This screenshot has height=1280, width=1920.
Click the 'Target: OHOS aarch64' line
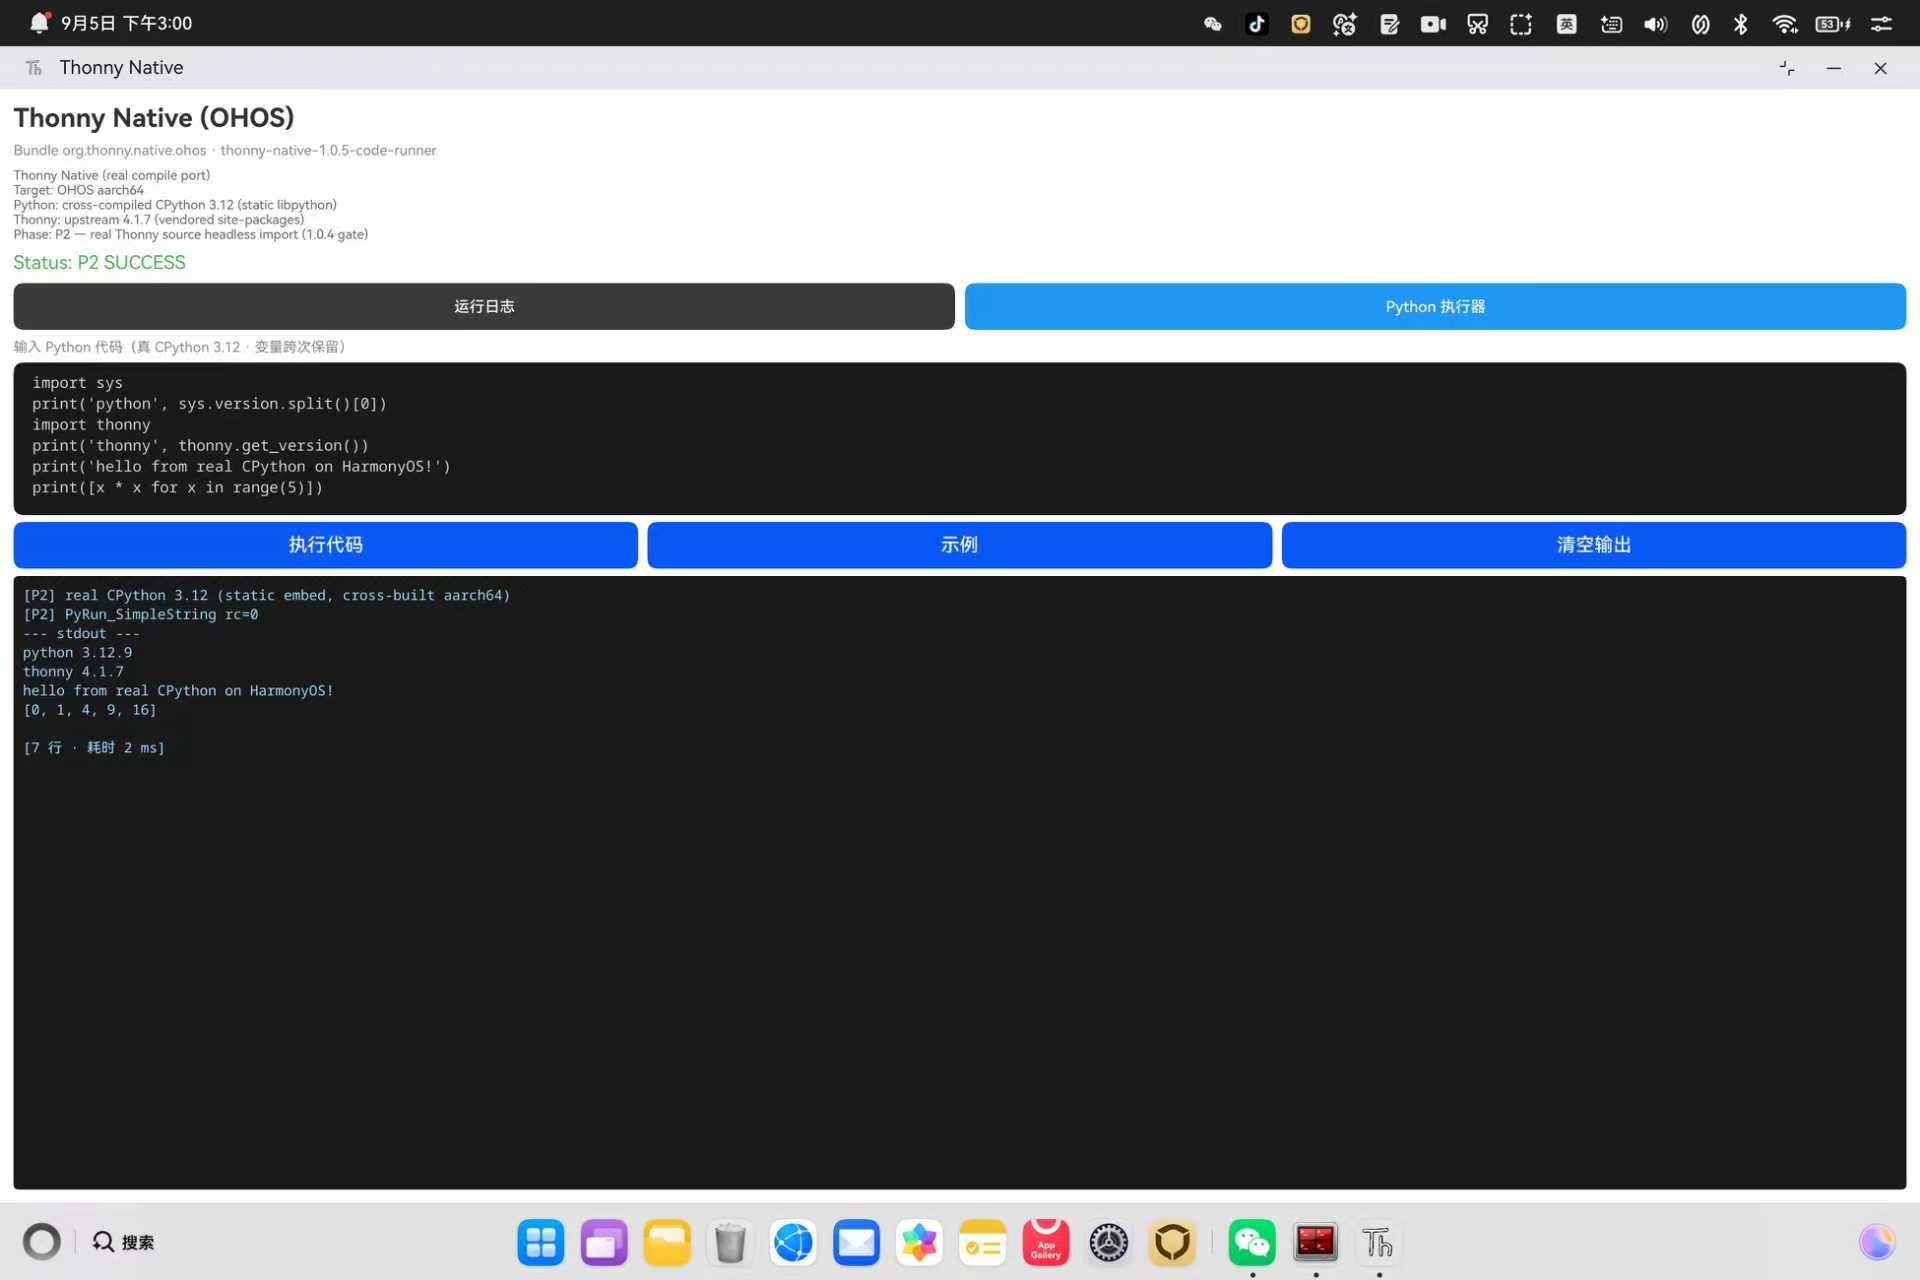pyautogui.click(x=78, y=190)
